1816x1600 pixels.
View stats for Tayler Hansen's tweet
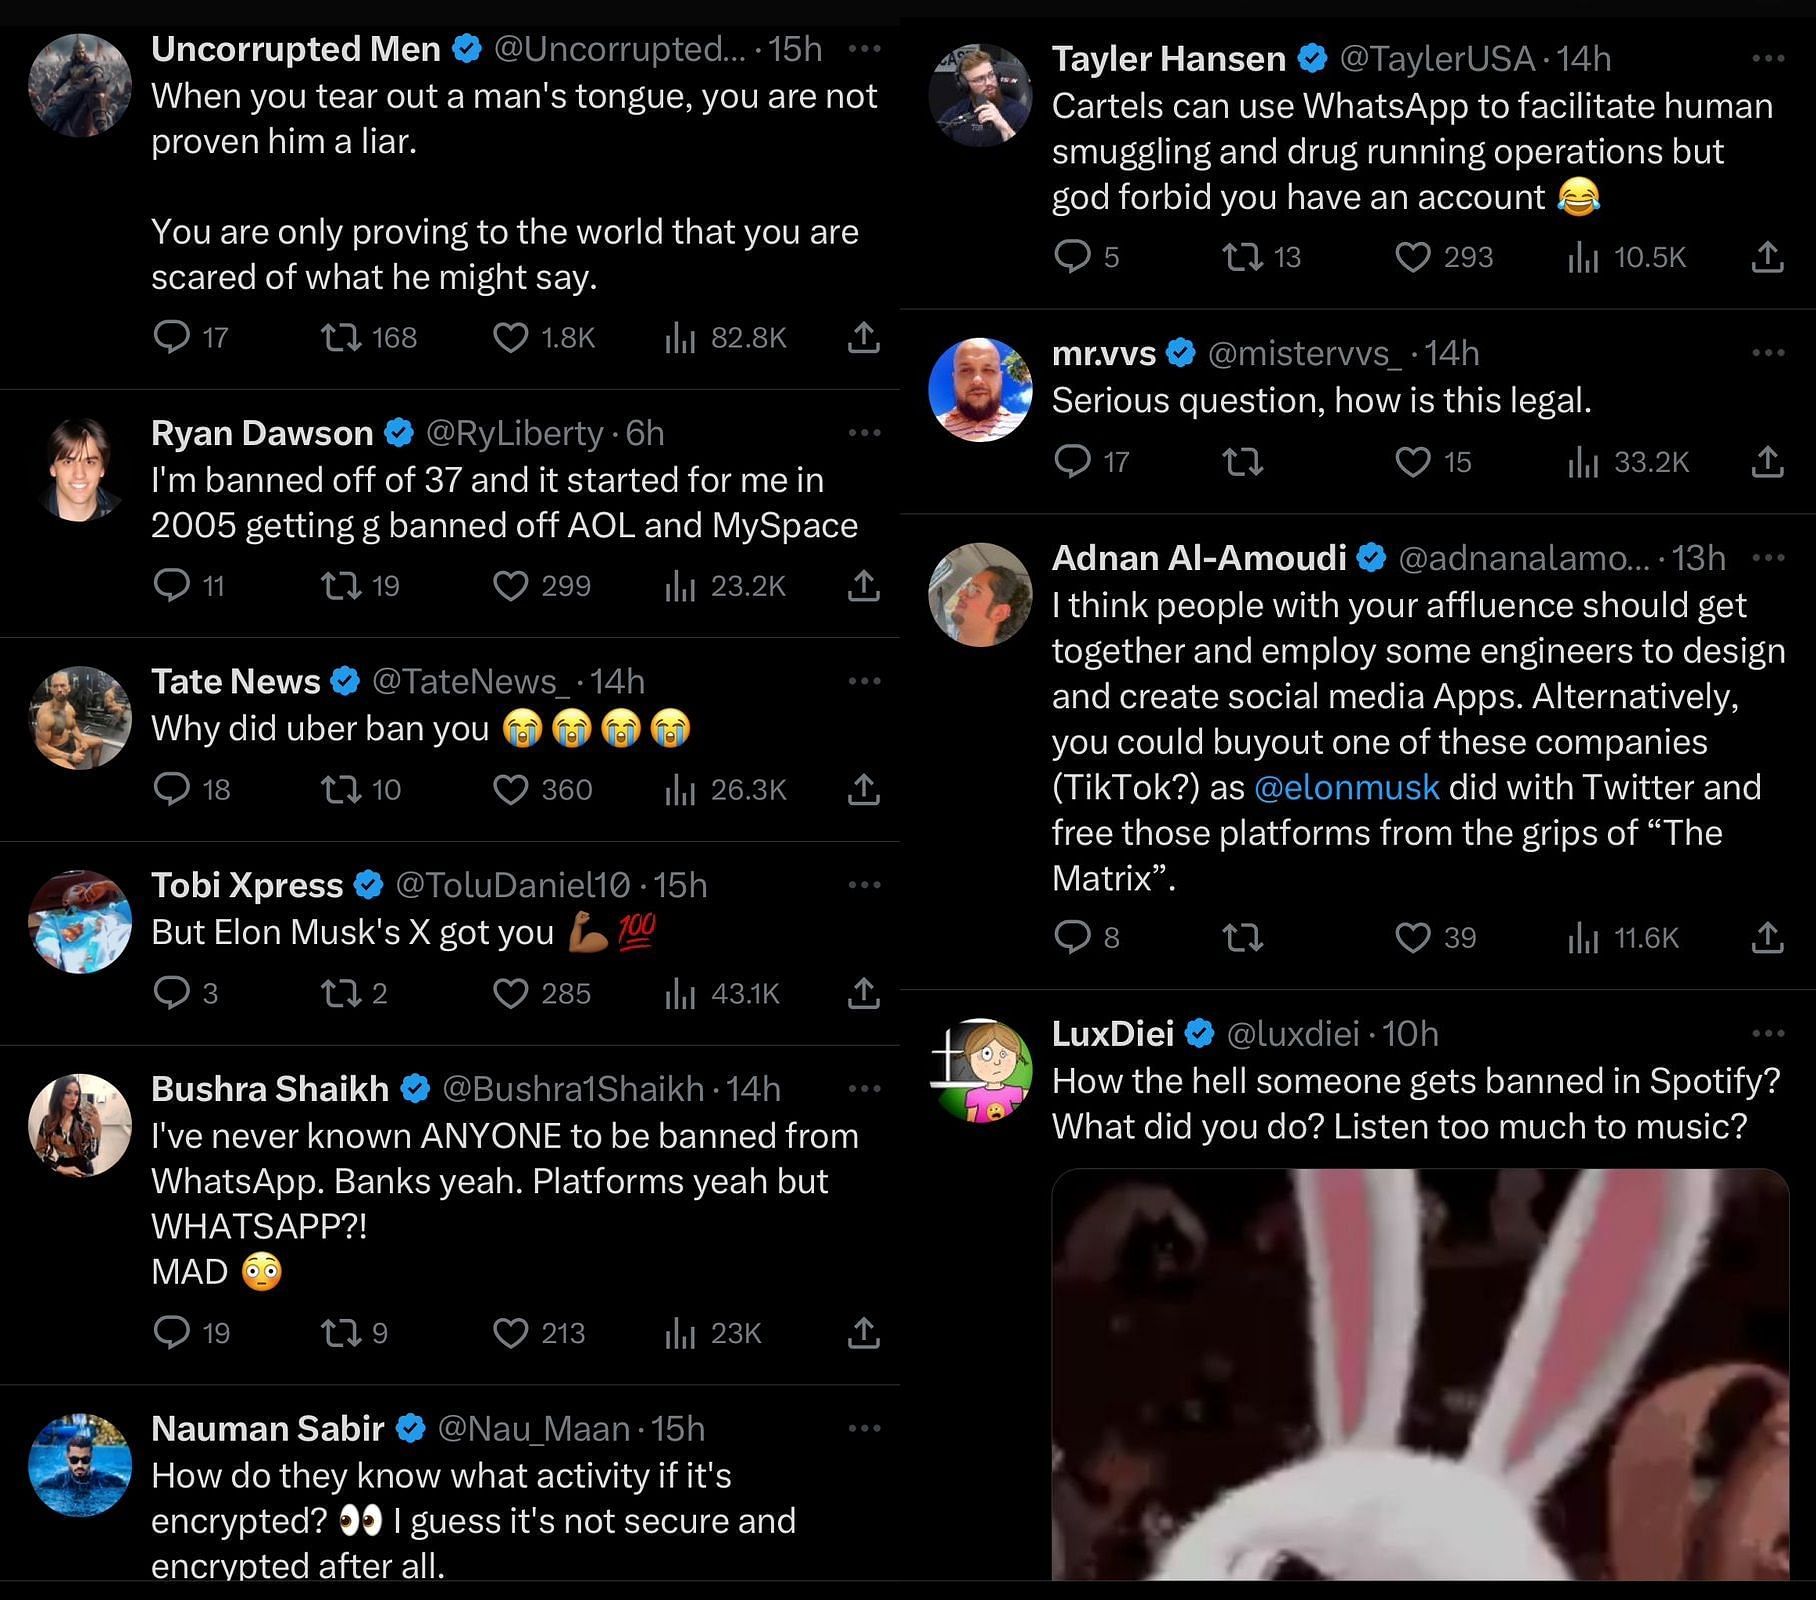pos(1583,258)
